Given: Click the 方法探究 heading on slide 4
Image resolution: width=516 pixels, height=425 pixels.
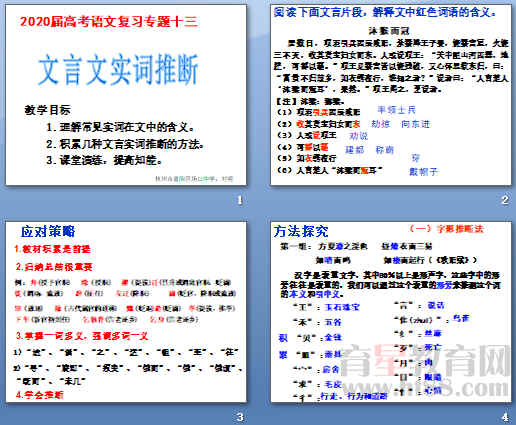Looking at the screenshot, I should tap(301, 231).
